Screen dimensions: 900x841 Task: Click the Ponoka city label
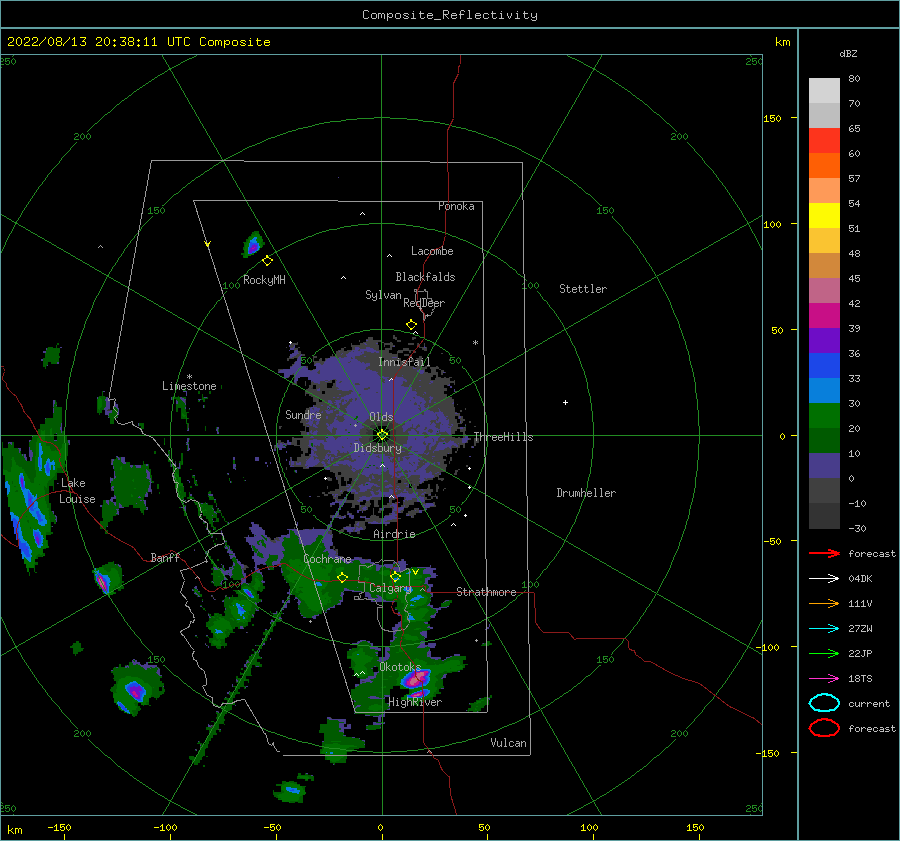456,206
